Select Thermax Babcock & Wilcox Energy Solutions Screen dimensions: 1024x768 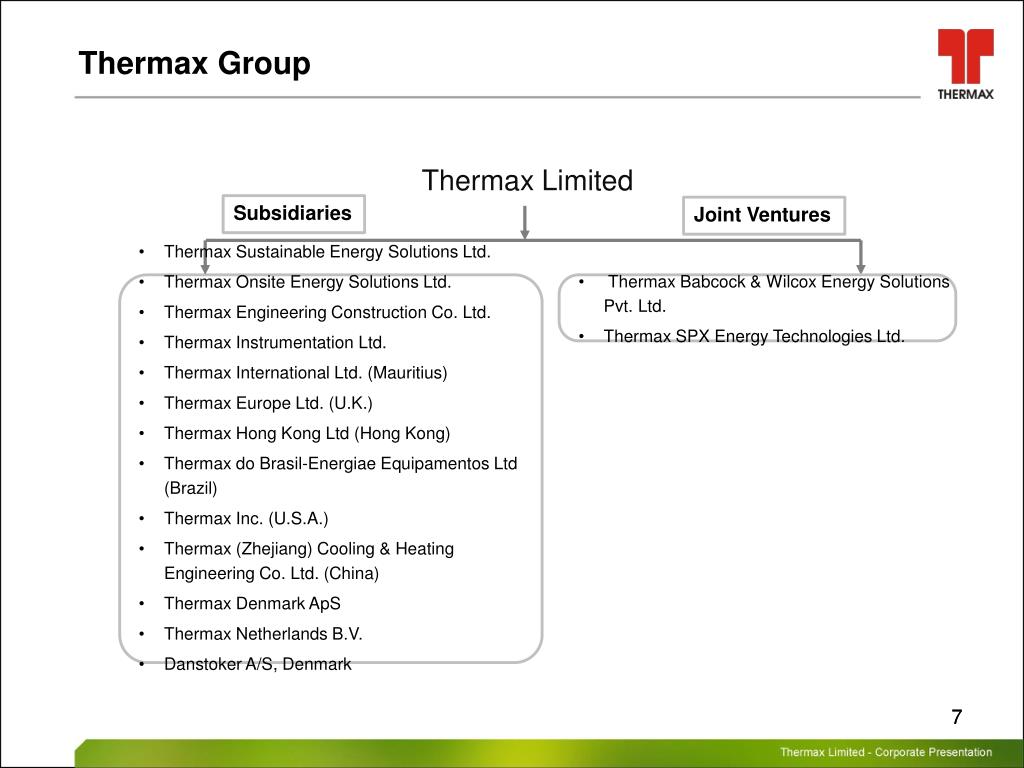click(776, 293)
